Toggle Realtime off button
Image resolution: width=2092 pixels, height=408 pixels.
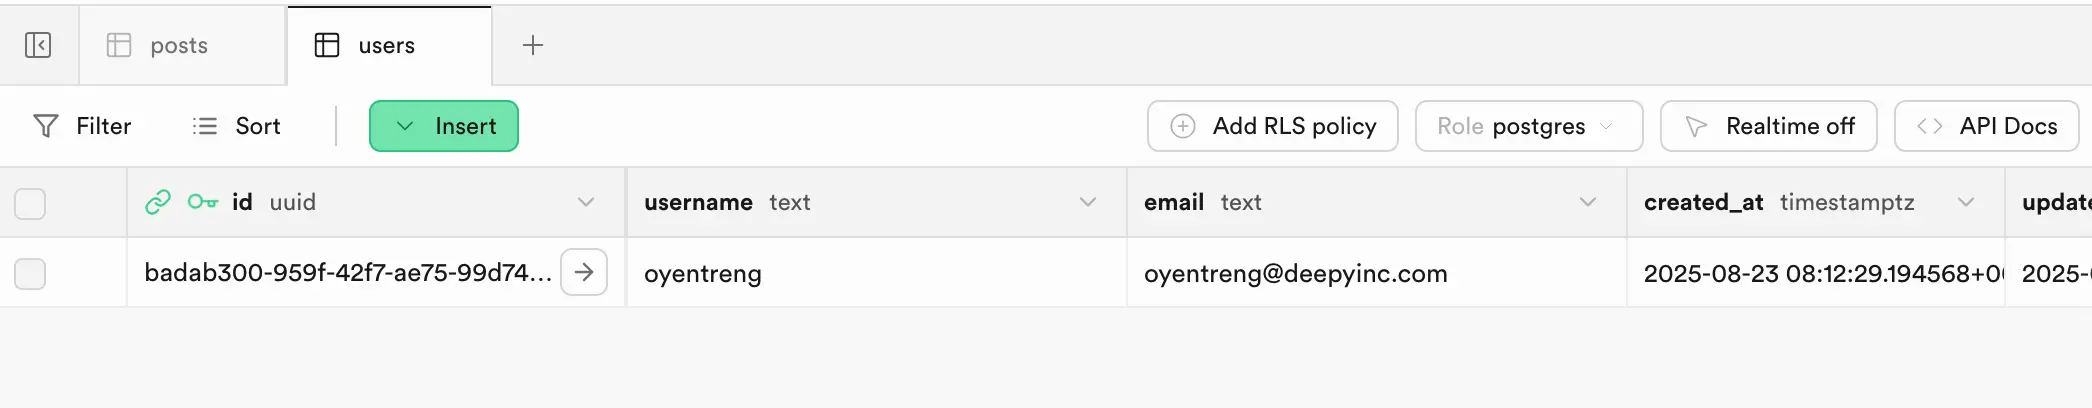(1768, 126)
